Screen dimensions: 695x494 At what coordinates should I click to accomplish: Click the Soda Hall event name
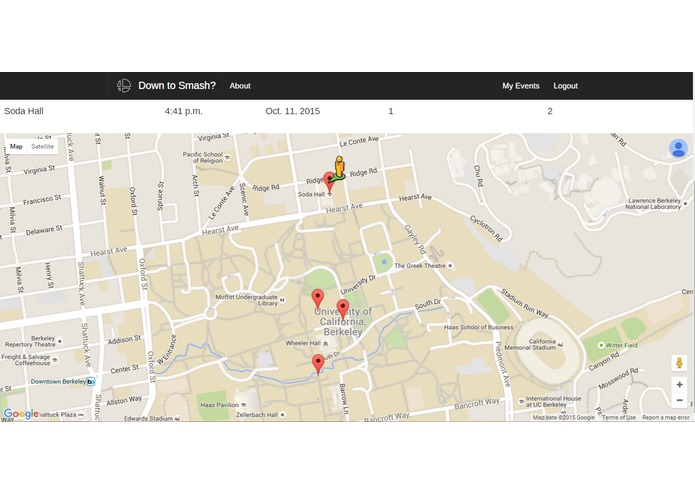[24, 111]
